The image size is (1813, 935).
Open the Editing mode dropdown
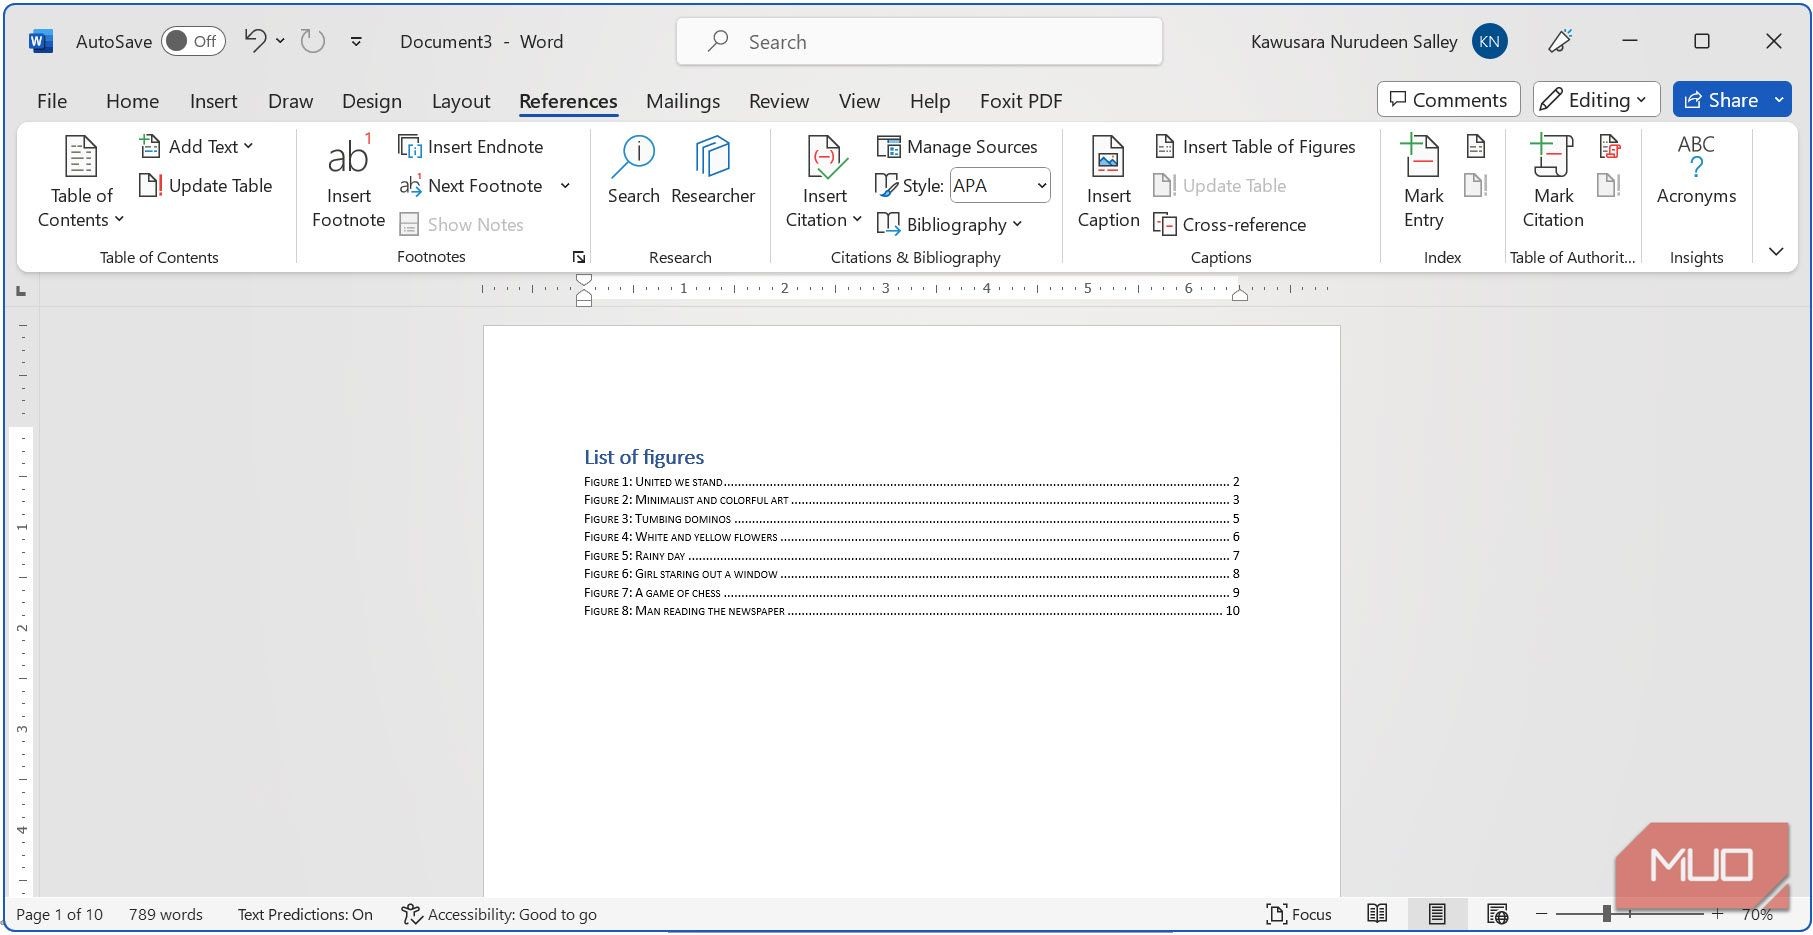point(1596,99)
